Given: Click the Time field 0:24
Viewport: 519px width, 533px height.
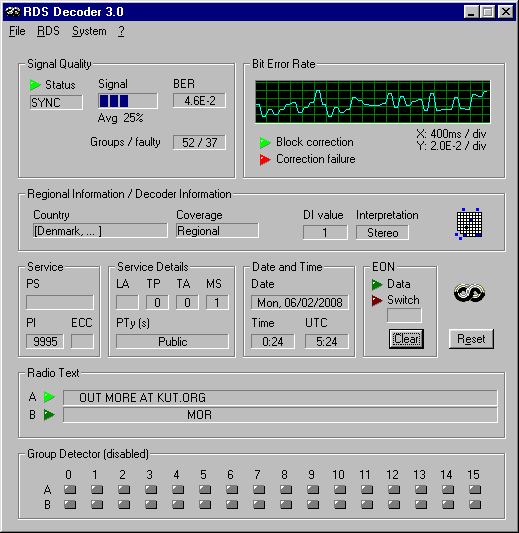Looking at the screenshot, I should click(x=273, y=341).
